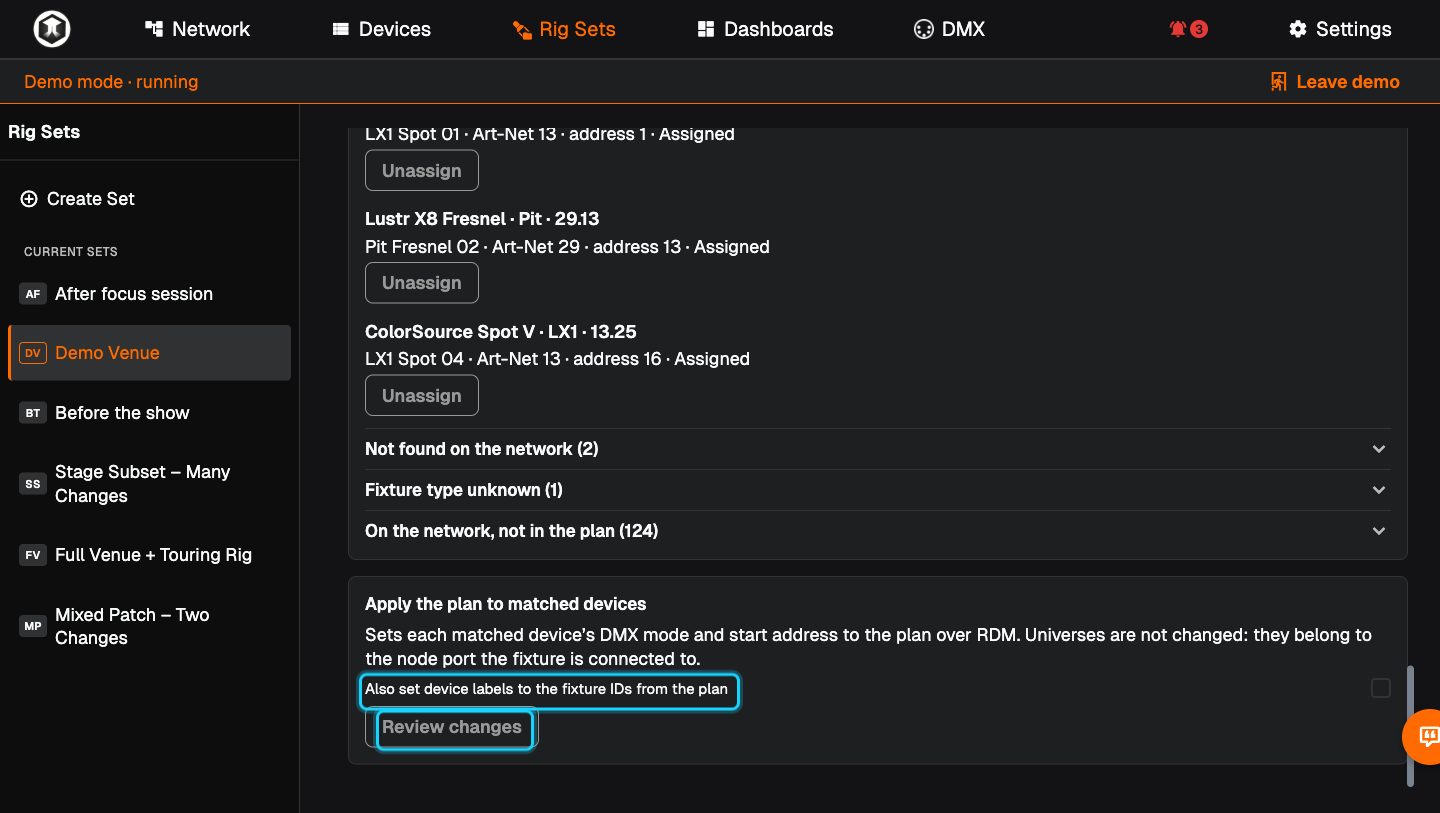
Task: Click the Review changes button
Action: [x=452, y=727]
